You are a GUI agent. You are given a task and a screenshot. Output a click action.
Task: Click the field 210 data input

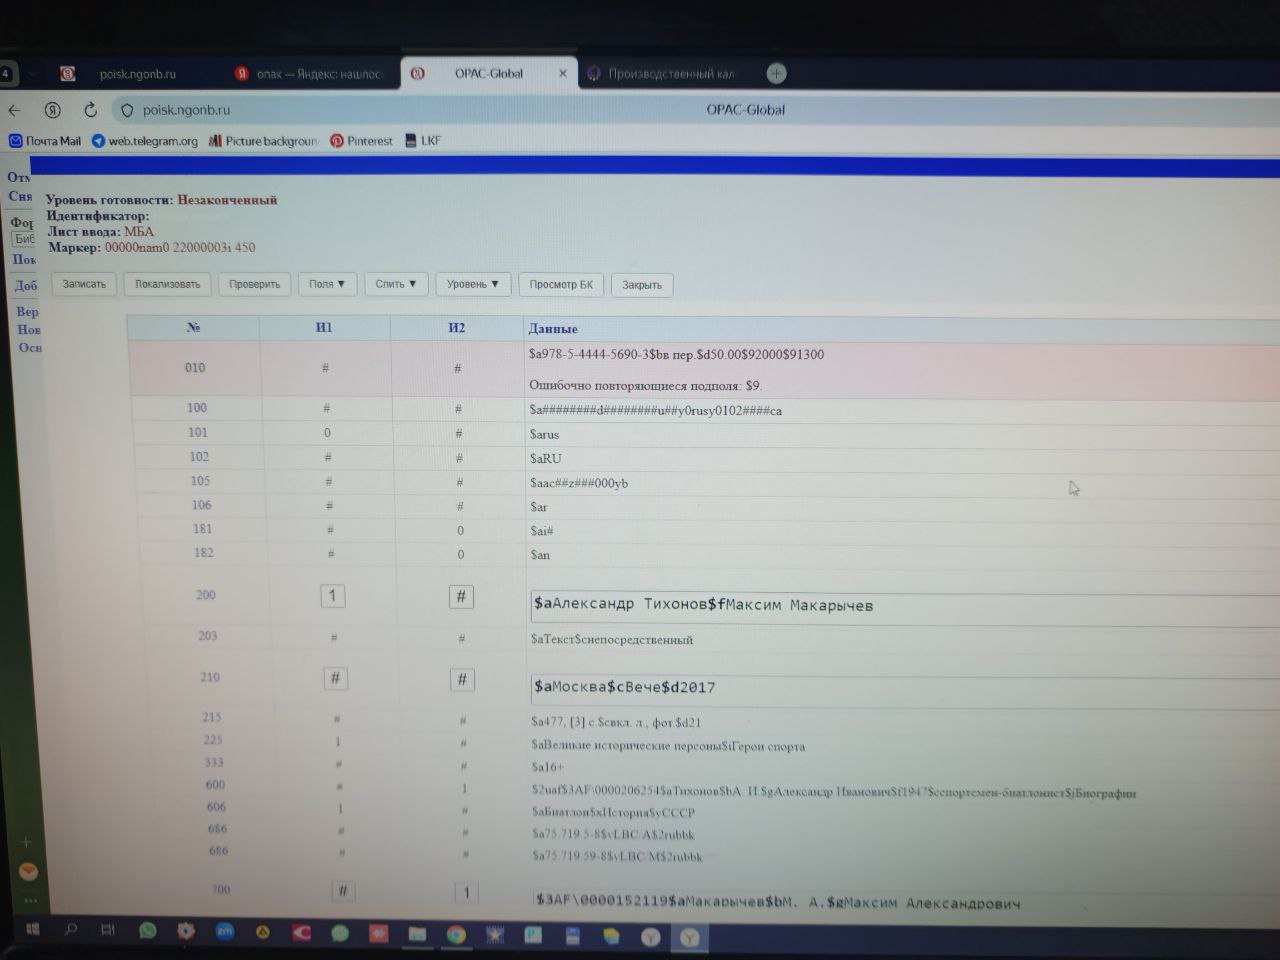900,688
